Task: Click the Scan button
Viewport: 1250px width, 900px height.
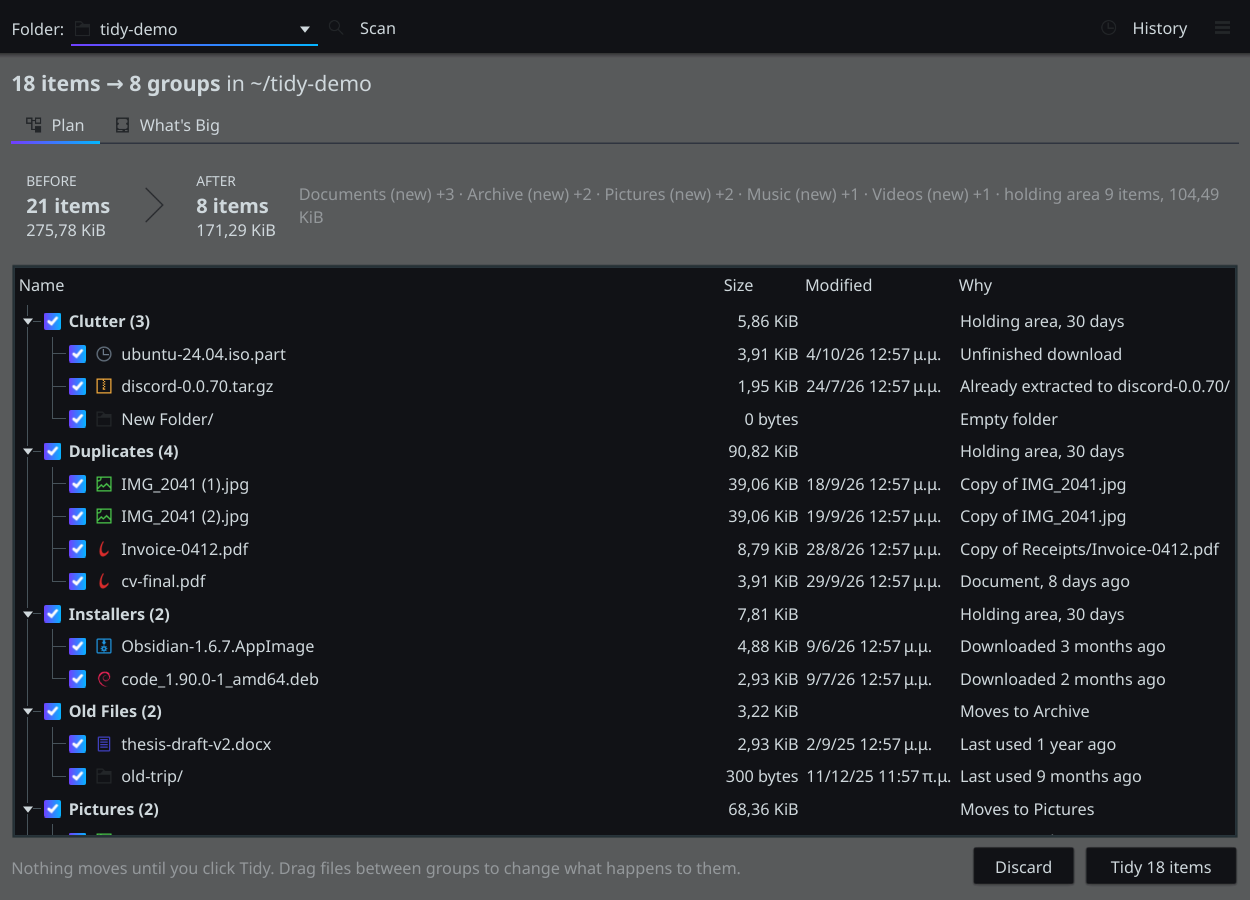Action: (x=364, y=28)
